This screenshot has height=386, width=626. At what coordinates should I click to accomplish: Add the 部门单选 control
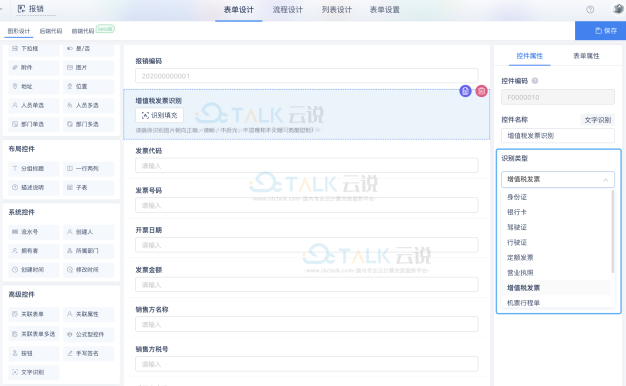coord(34,124)
